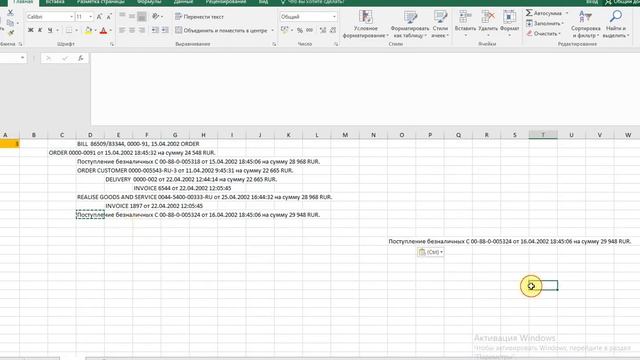
Task: Select column M header
Action: click(345, 135)
